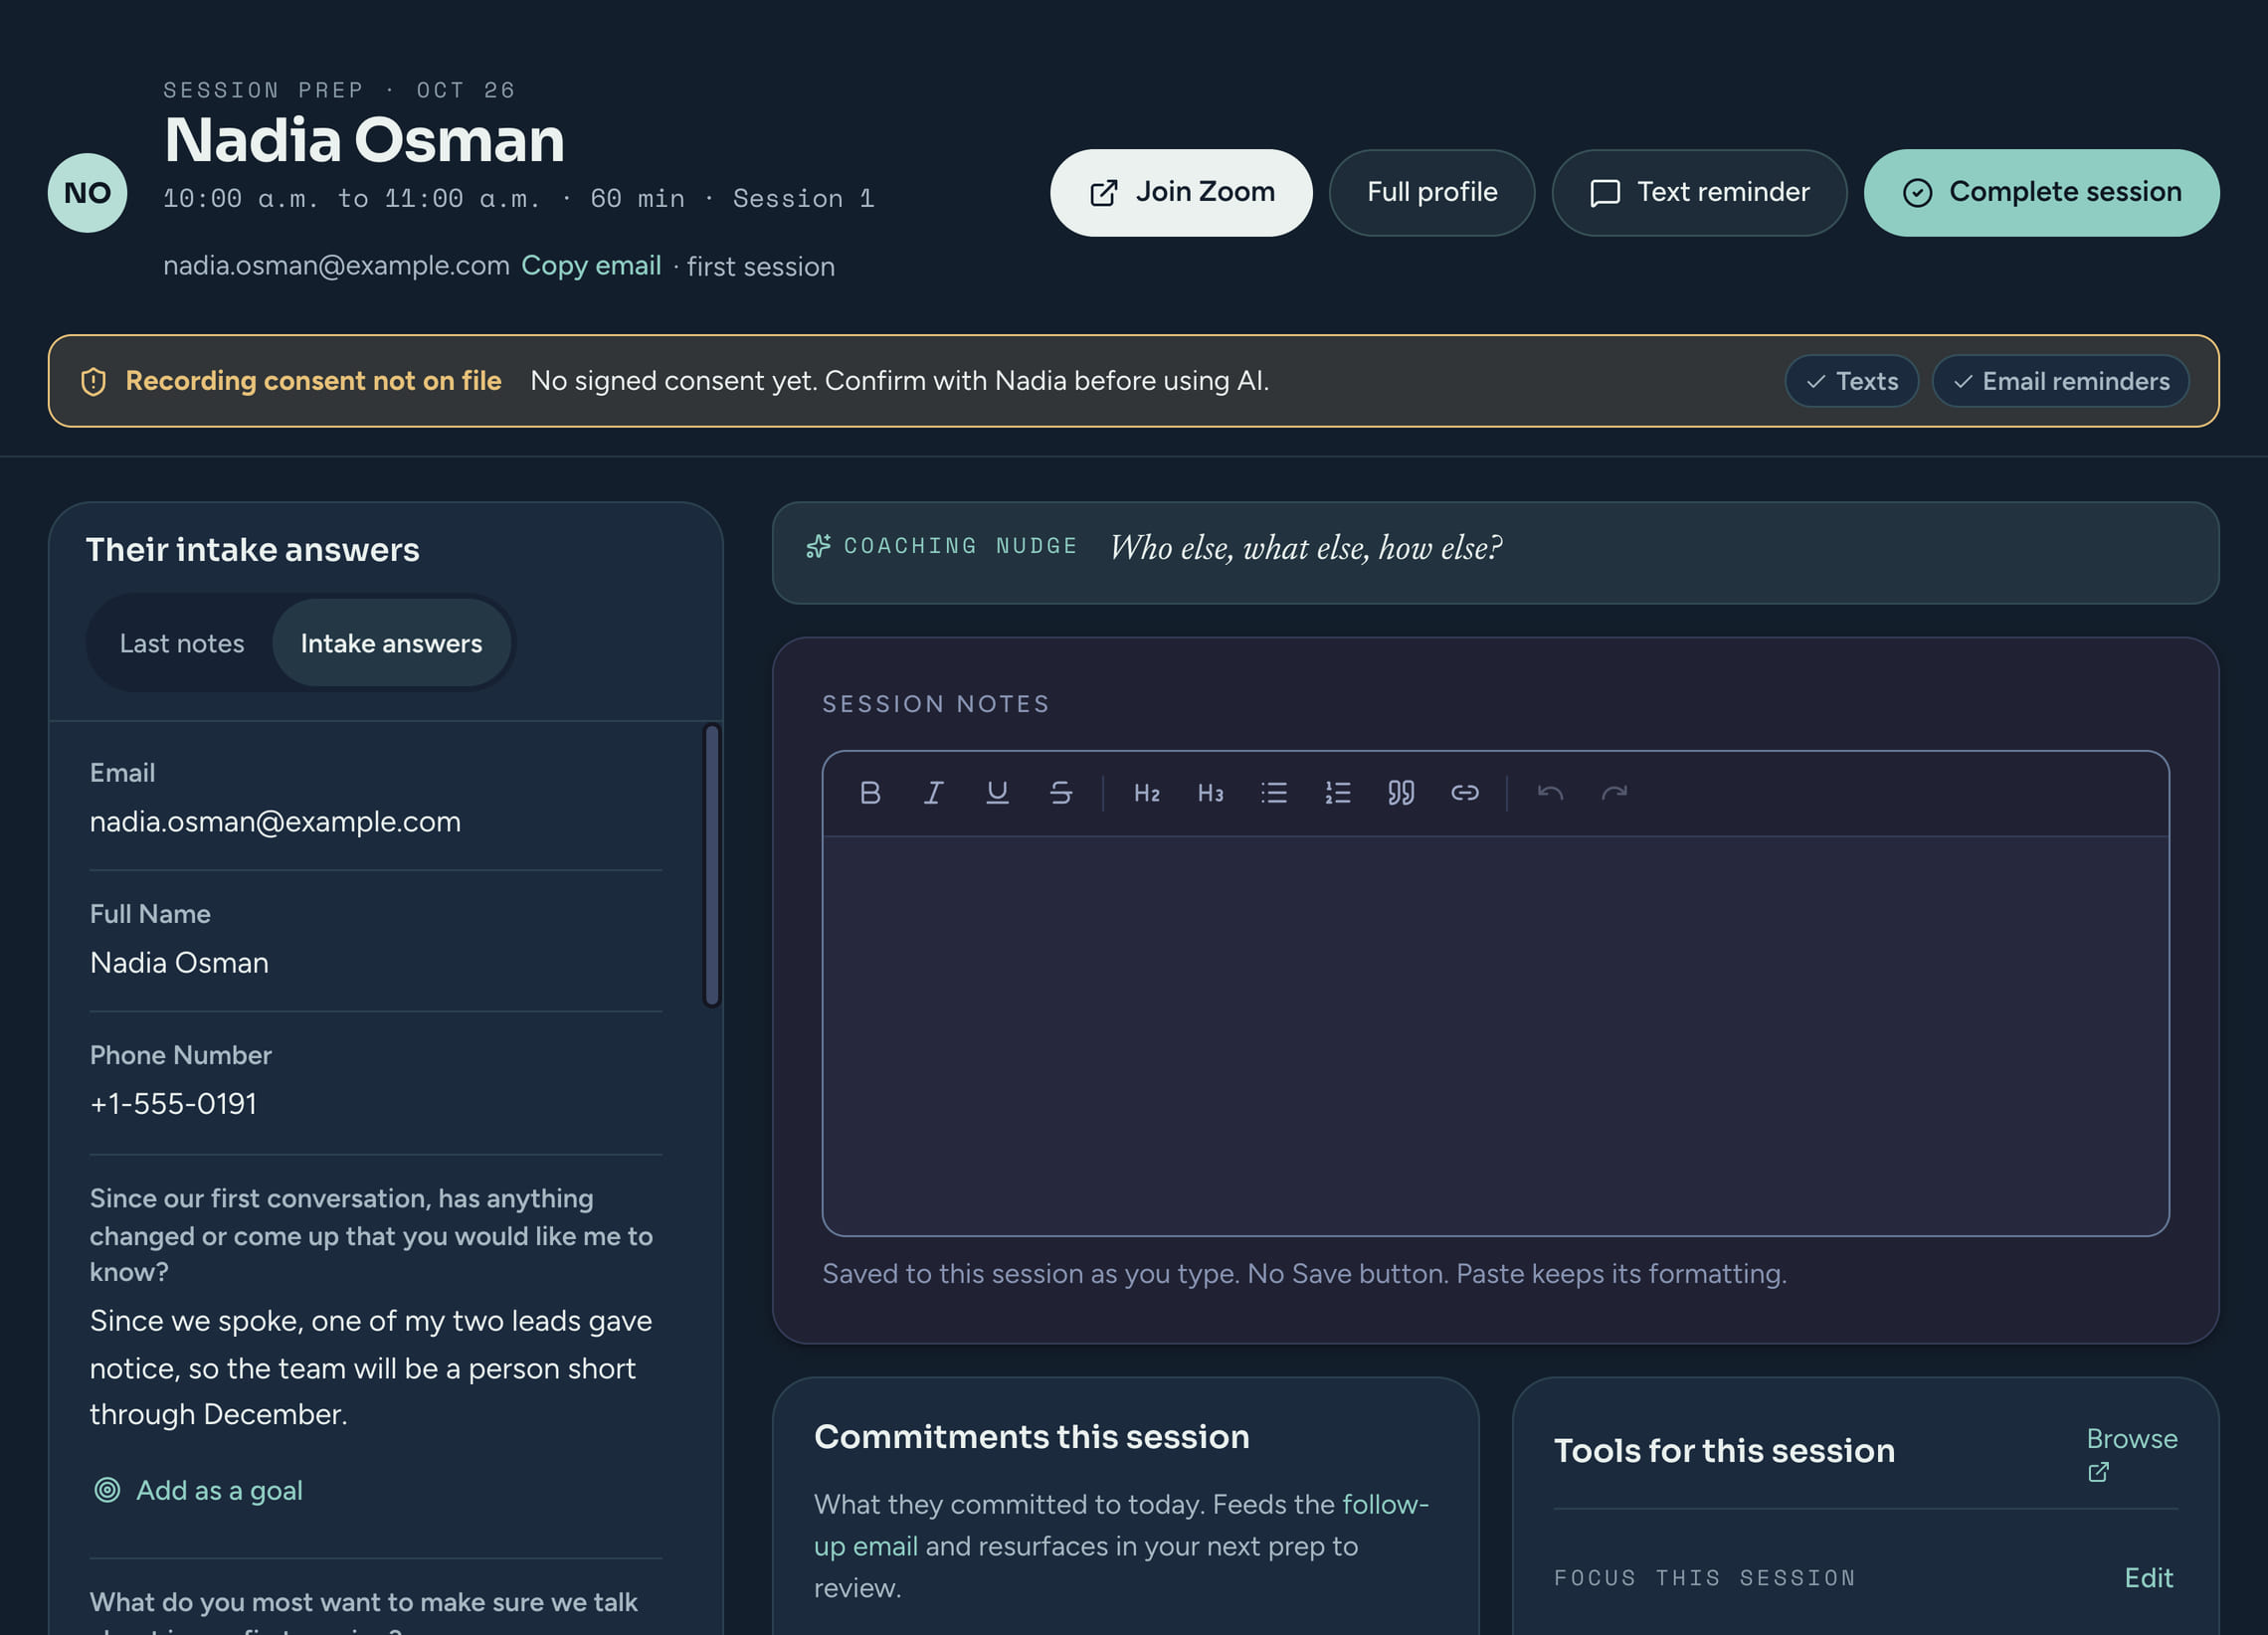Add intake answer as a goal

pyautogui.click(x=198, y=1490)
